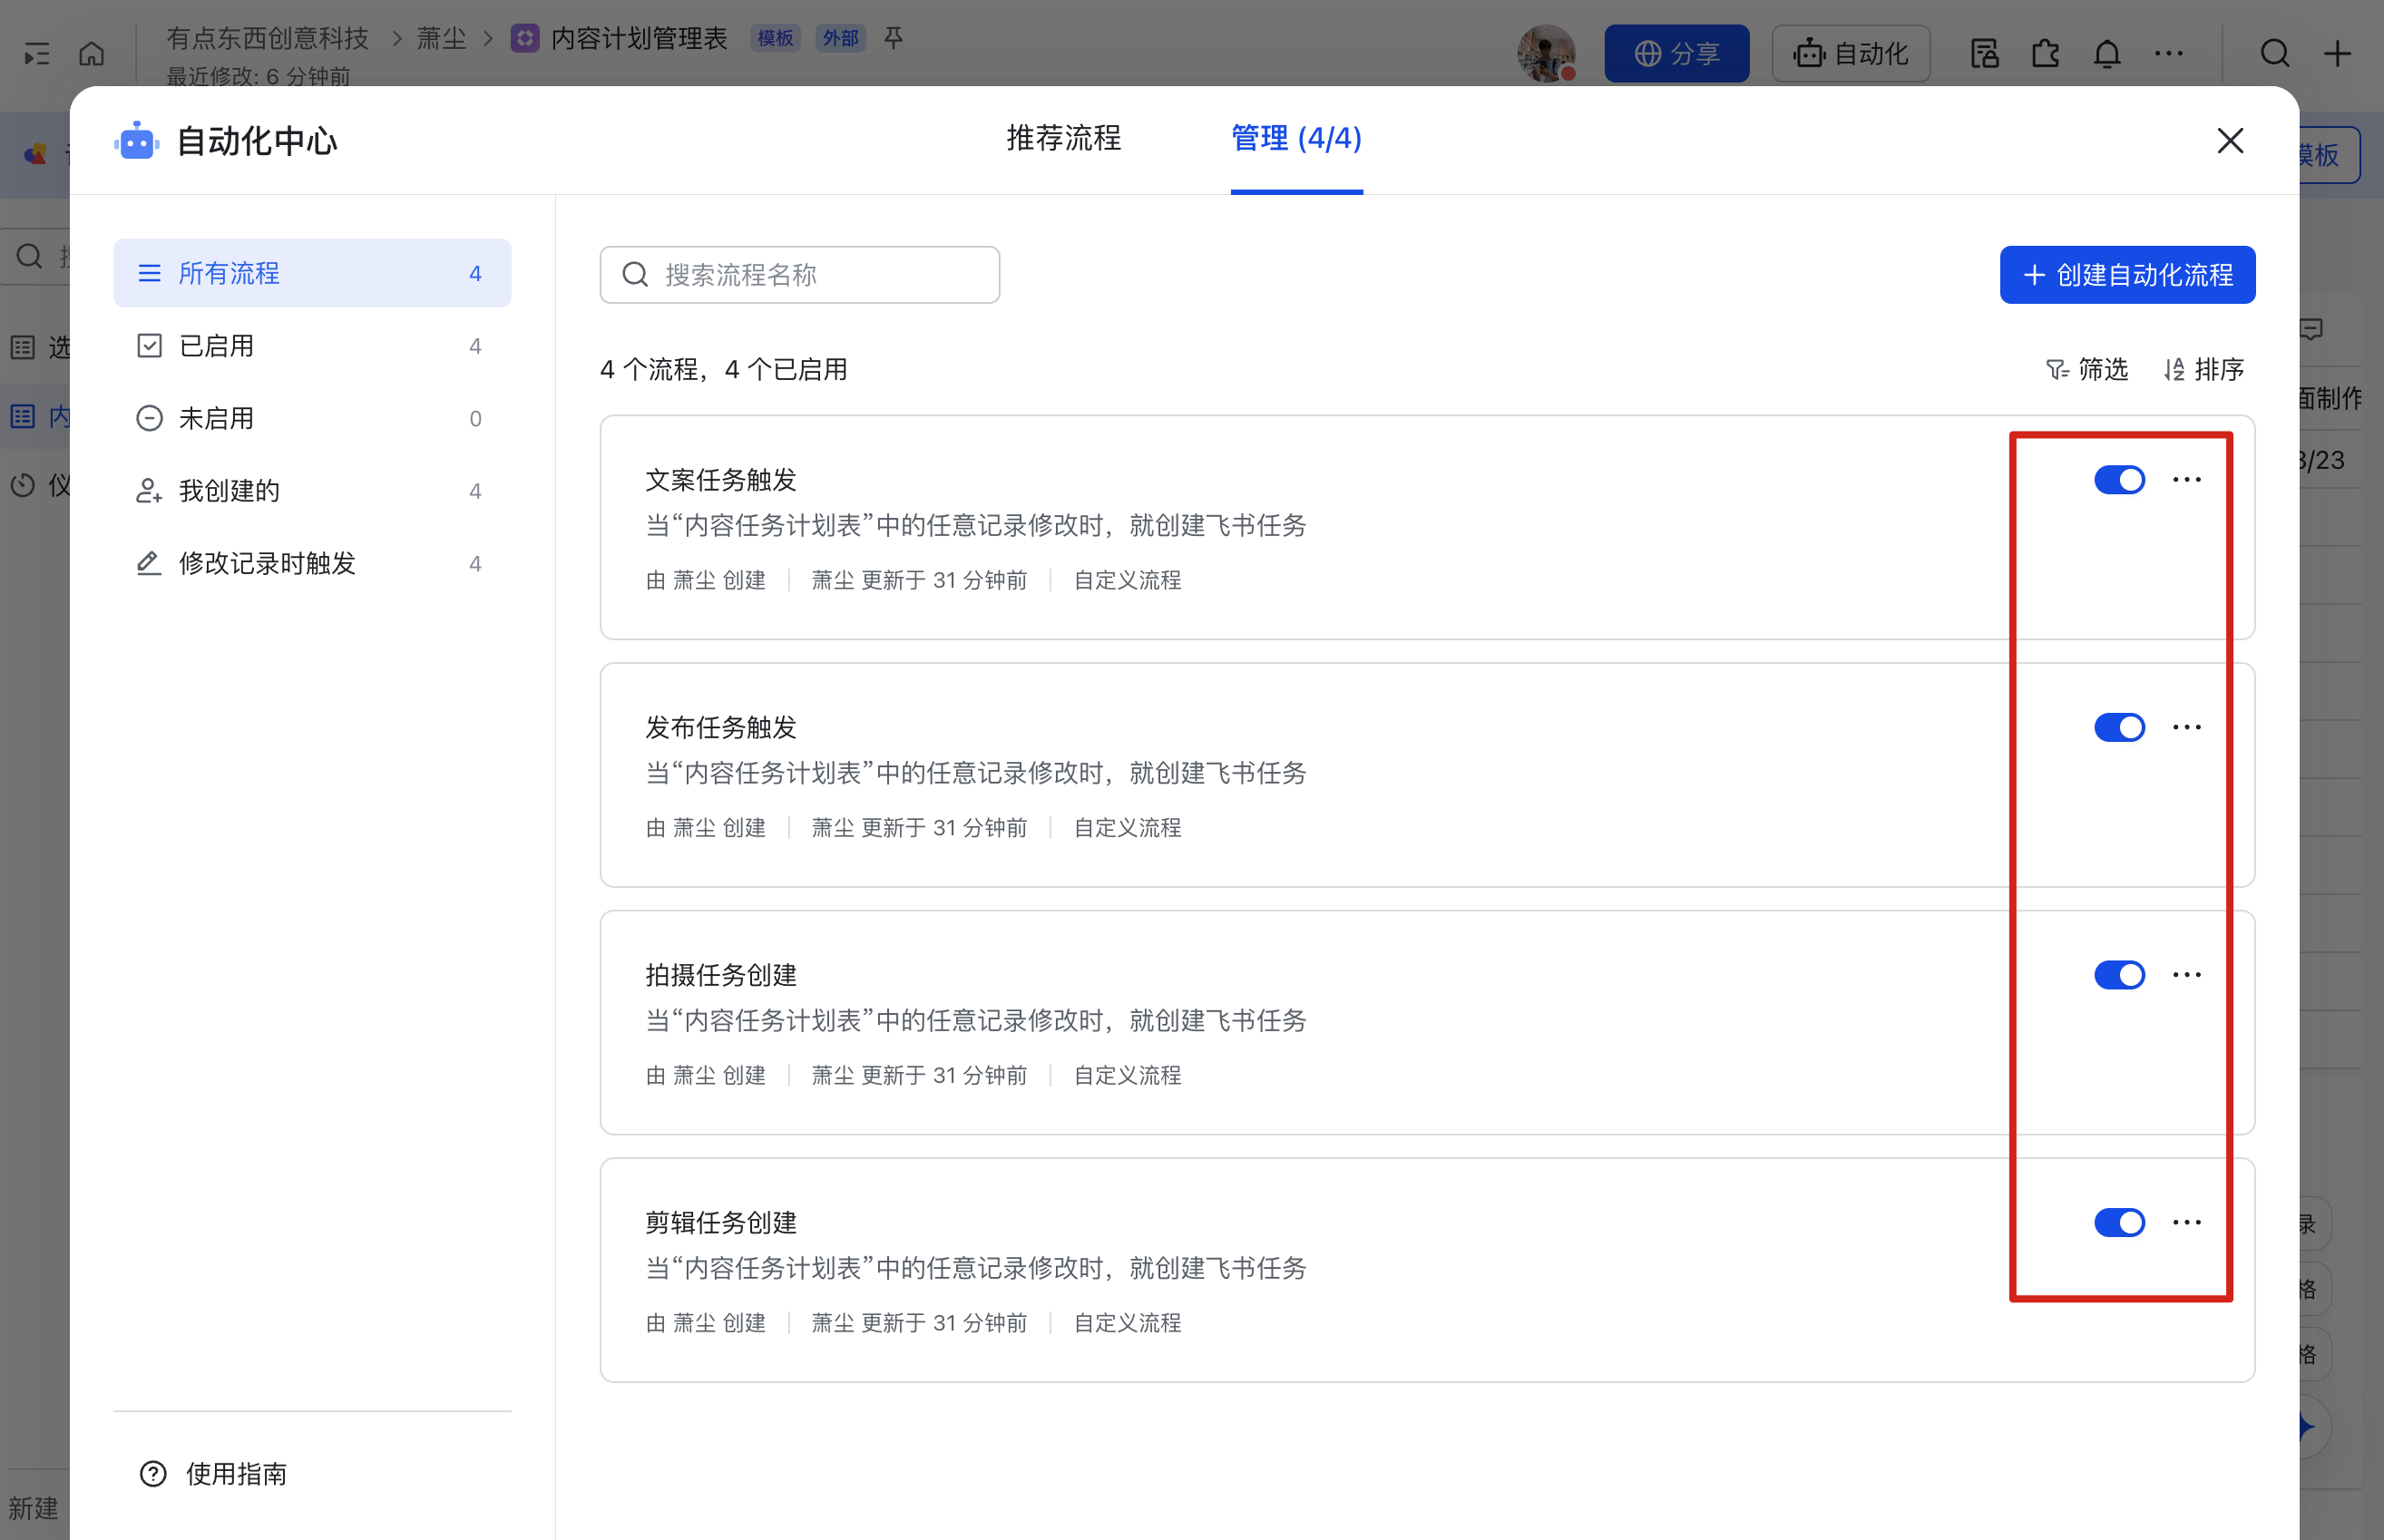
Task: Open the 拍摄任务创建 flow title
Action: (x=721, y=975)
